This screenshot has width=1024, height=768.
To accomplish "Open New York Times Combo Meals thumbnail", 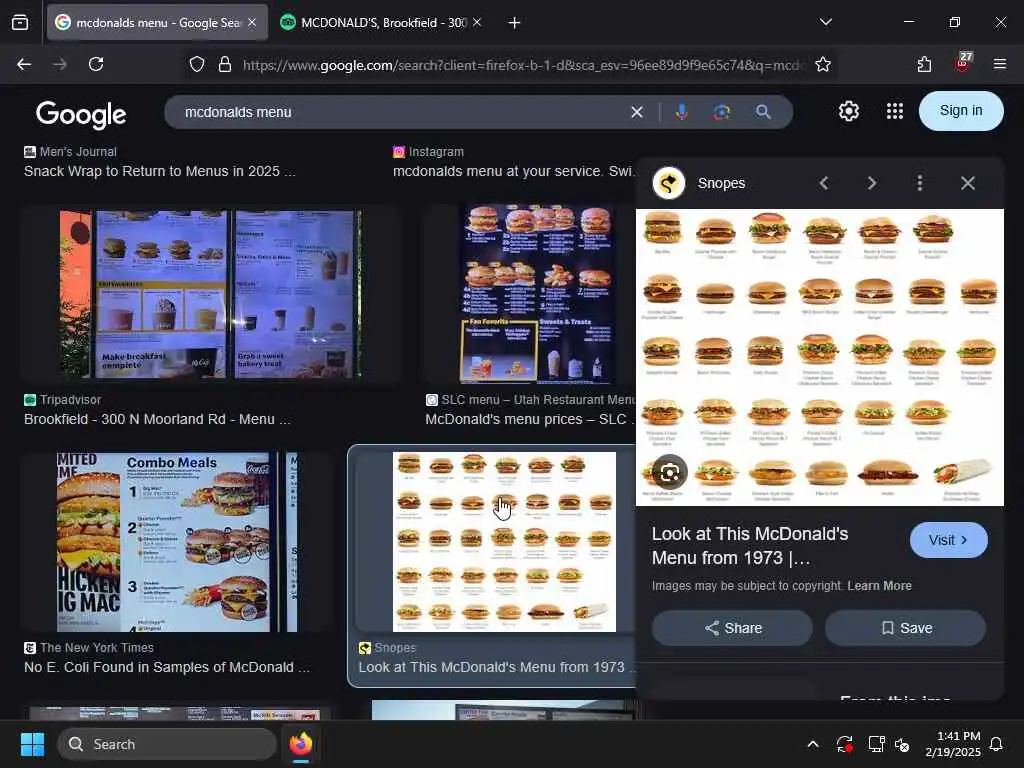I will [178, 542].
